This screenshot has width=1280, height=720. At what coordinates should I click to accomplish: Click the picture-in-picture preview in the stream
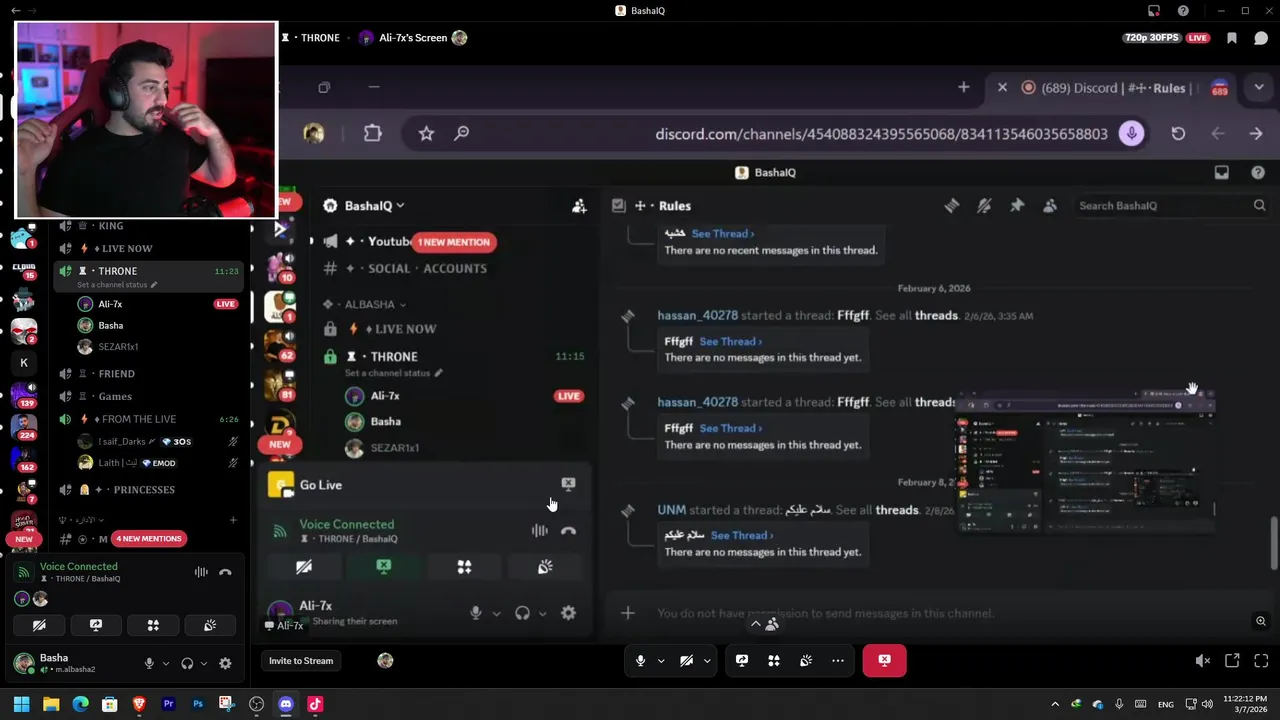tap(1086, 462)
